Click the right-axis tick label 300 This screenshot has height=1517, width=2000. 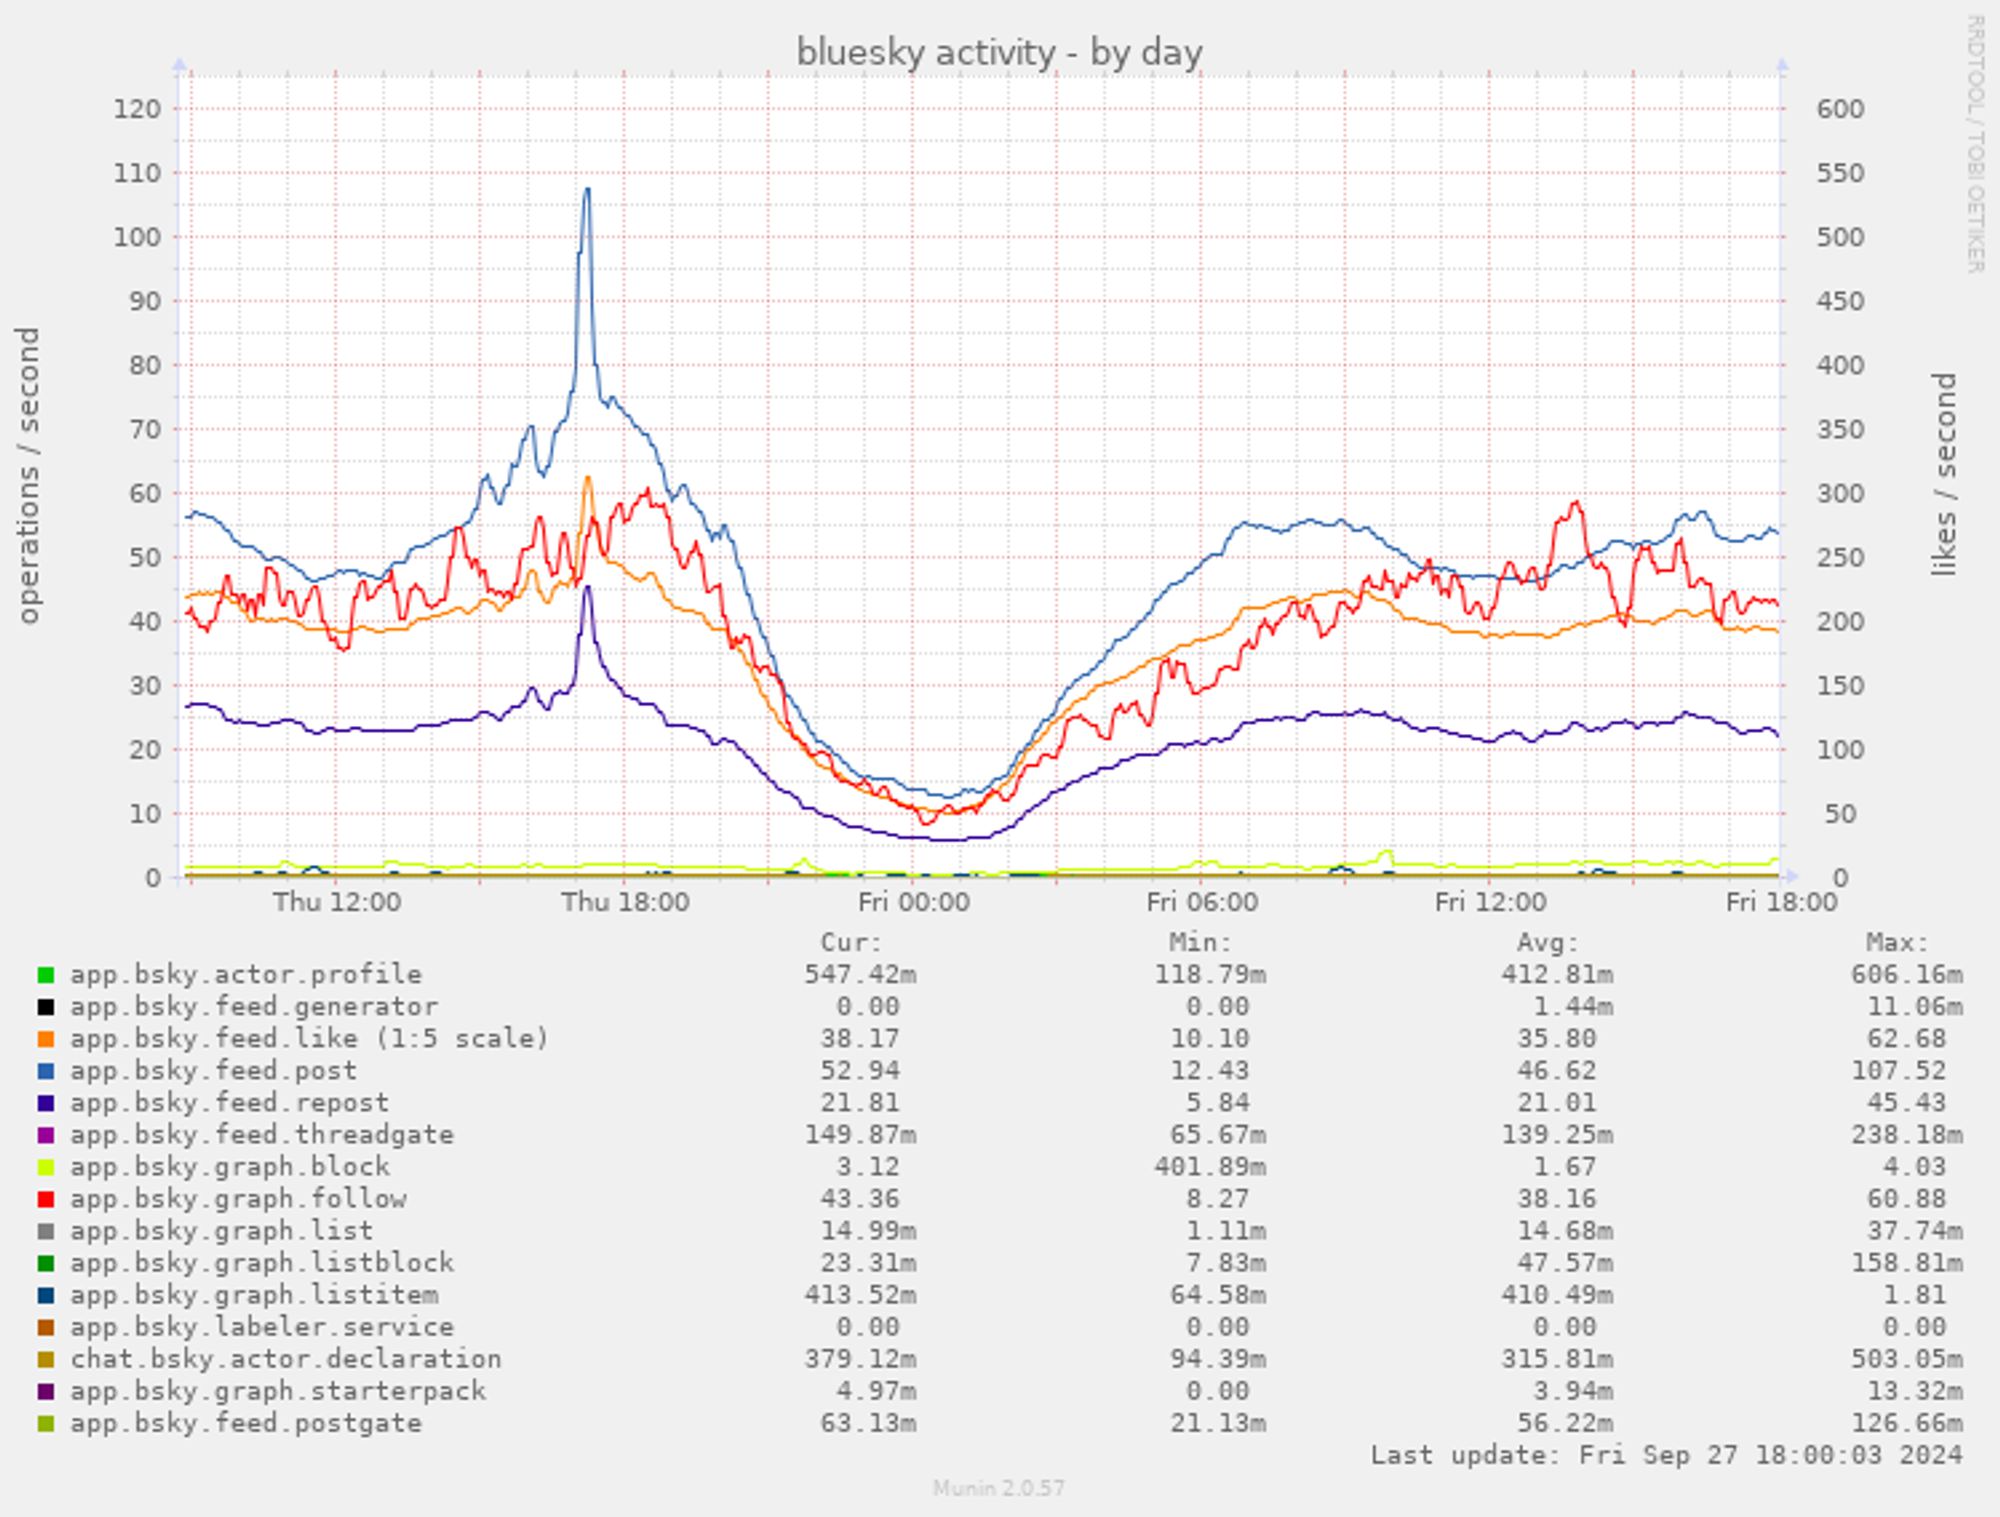click(x=1840, y=493)
